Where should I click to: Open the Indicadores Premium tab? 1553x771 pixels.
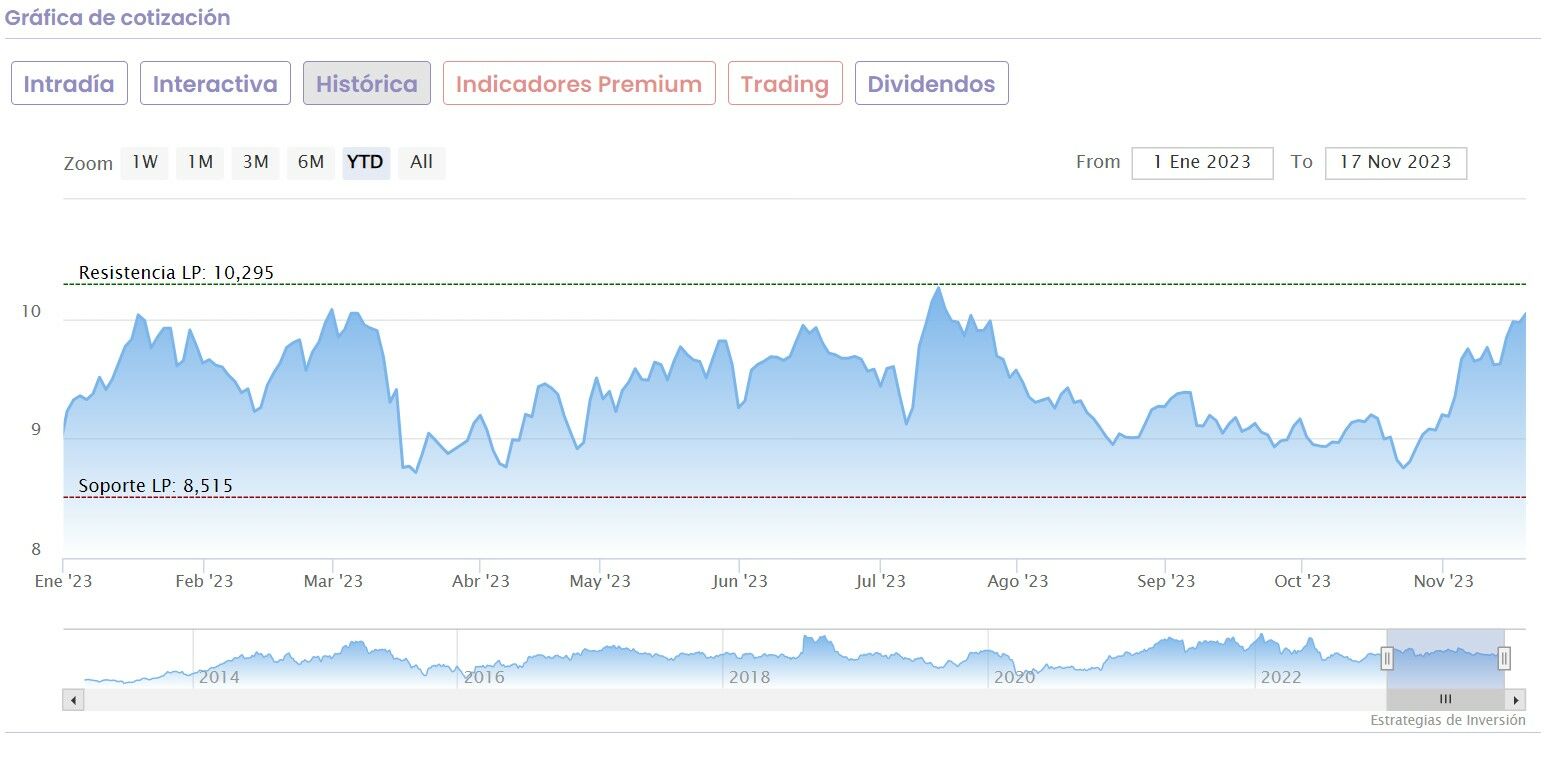point(579,84)
